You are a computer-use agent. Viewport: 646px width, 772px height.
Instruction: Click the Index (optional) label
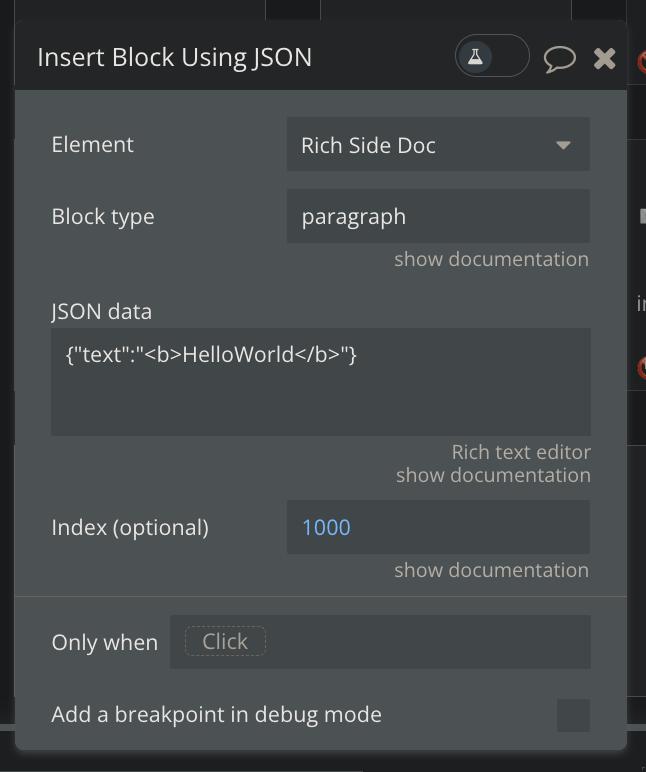tap(130, 527)
